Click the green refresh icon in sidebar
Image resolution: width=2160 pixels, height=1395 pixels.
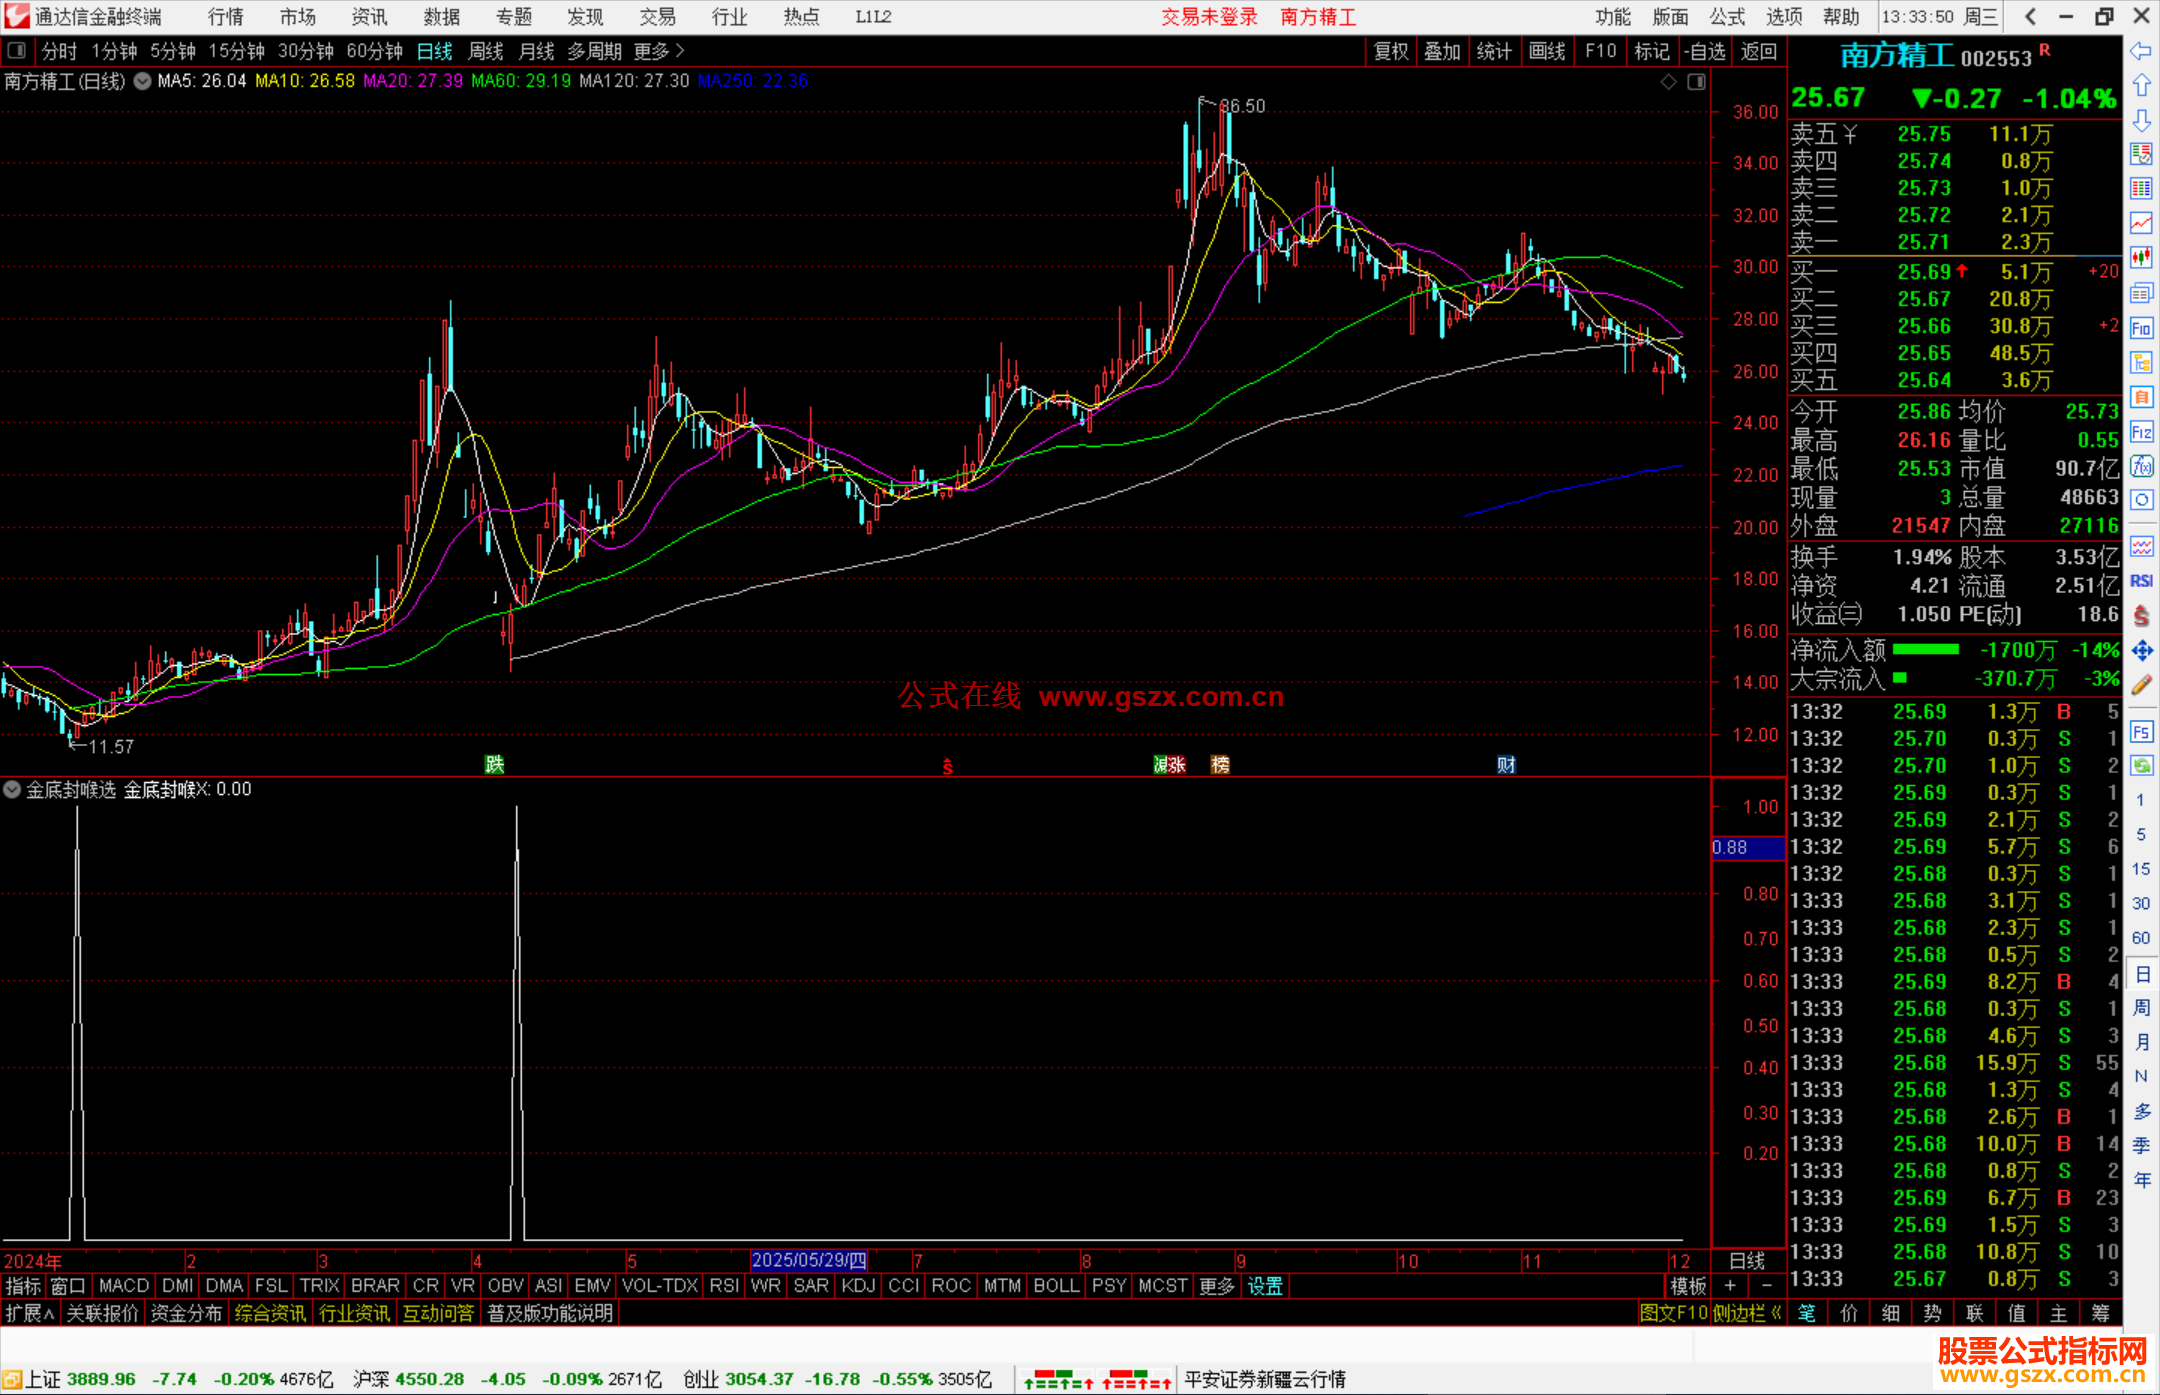(2141, 766)
